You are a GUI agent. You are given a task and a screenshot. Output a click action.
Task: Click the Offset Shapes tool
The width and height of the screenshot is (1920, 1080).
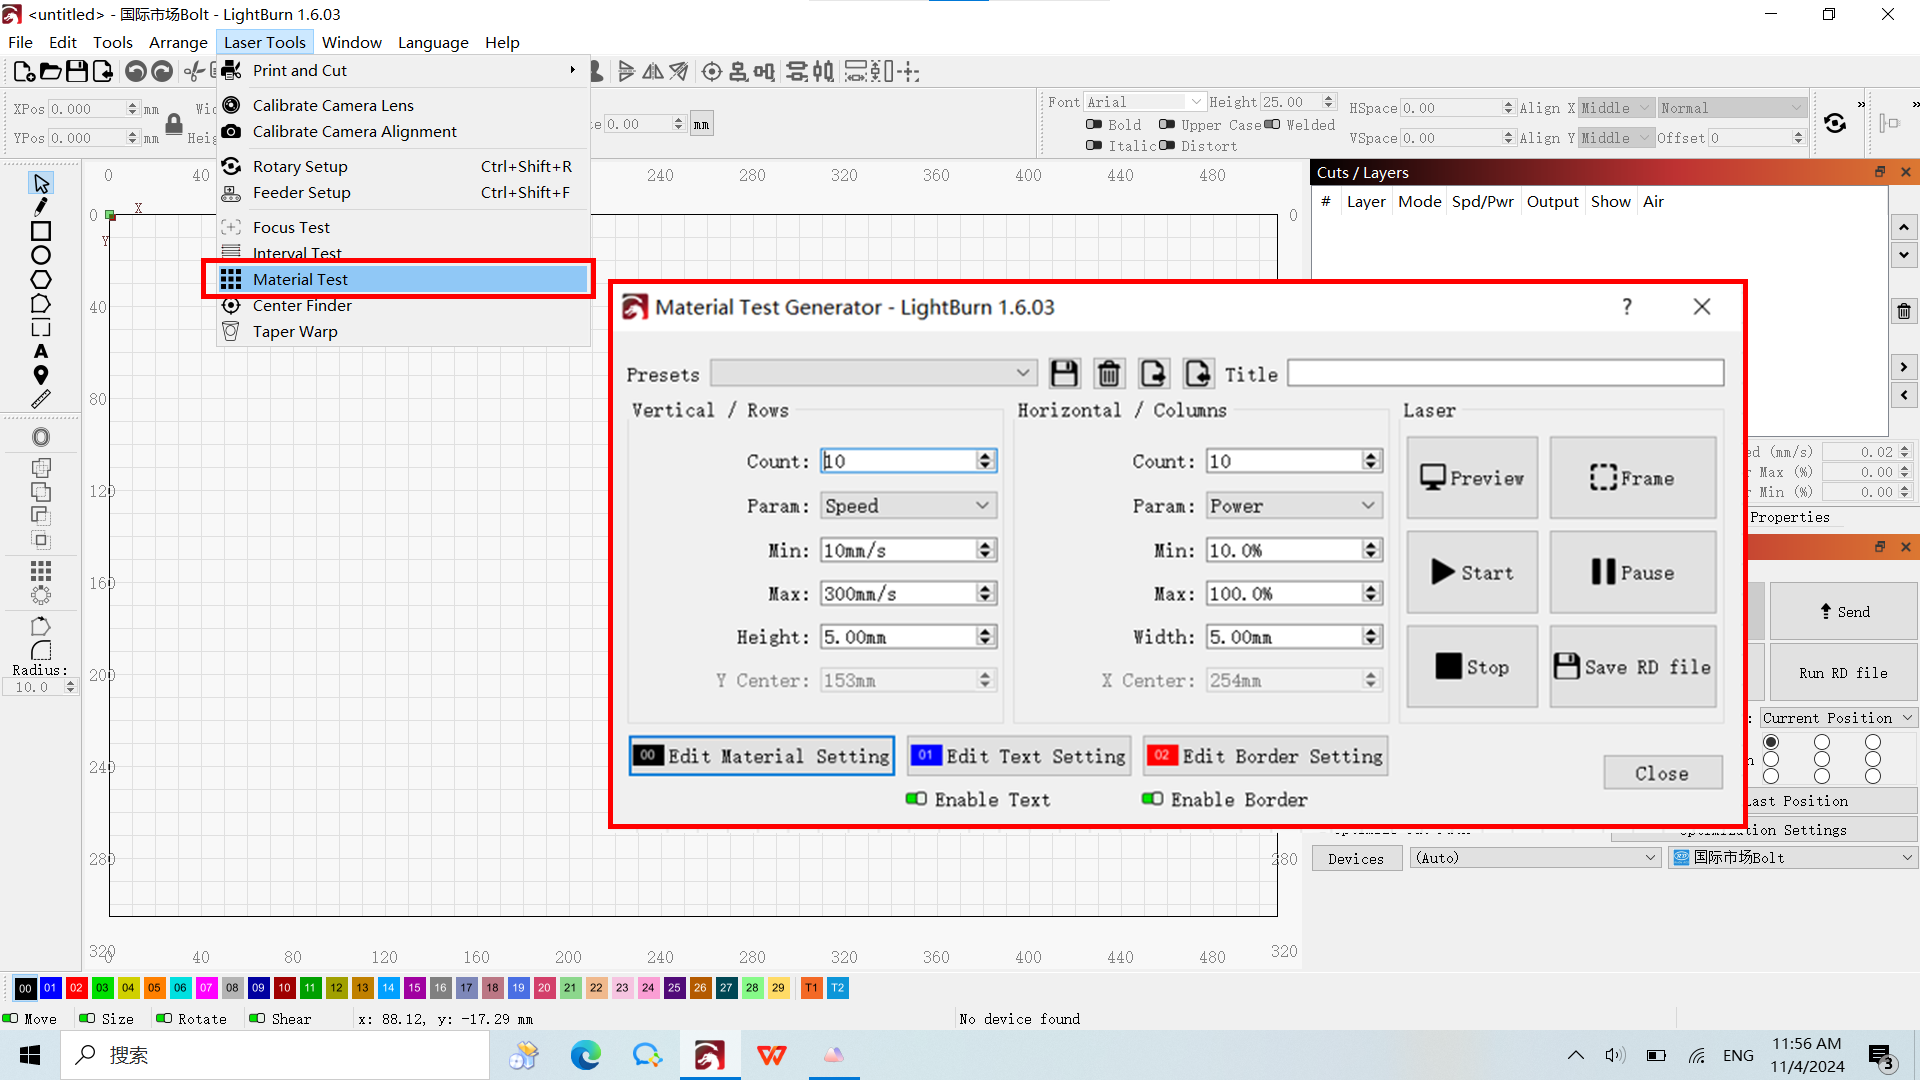tap(41, 437)
